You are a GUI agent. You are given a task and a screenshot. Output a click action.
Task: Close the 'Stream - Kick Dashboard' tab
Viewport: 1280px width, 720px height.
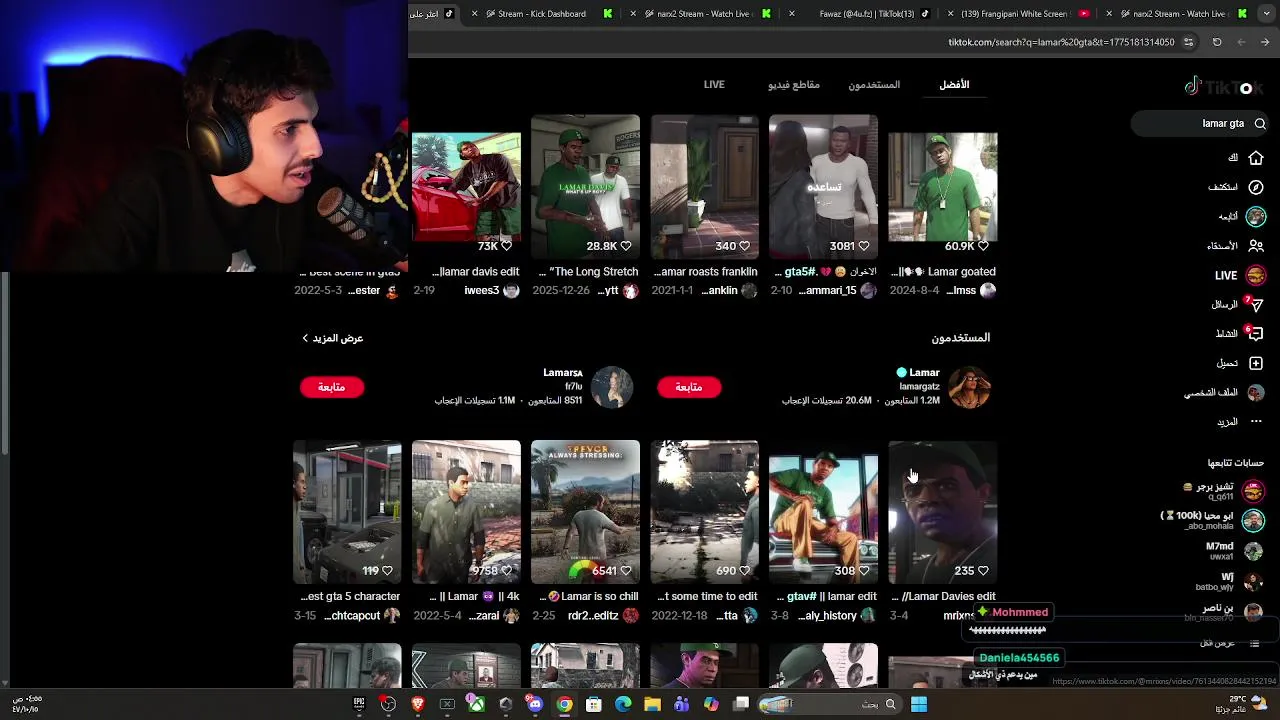475,14
